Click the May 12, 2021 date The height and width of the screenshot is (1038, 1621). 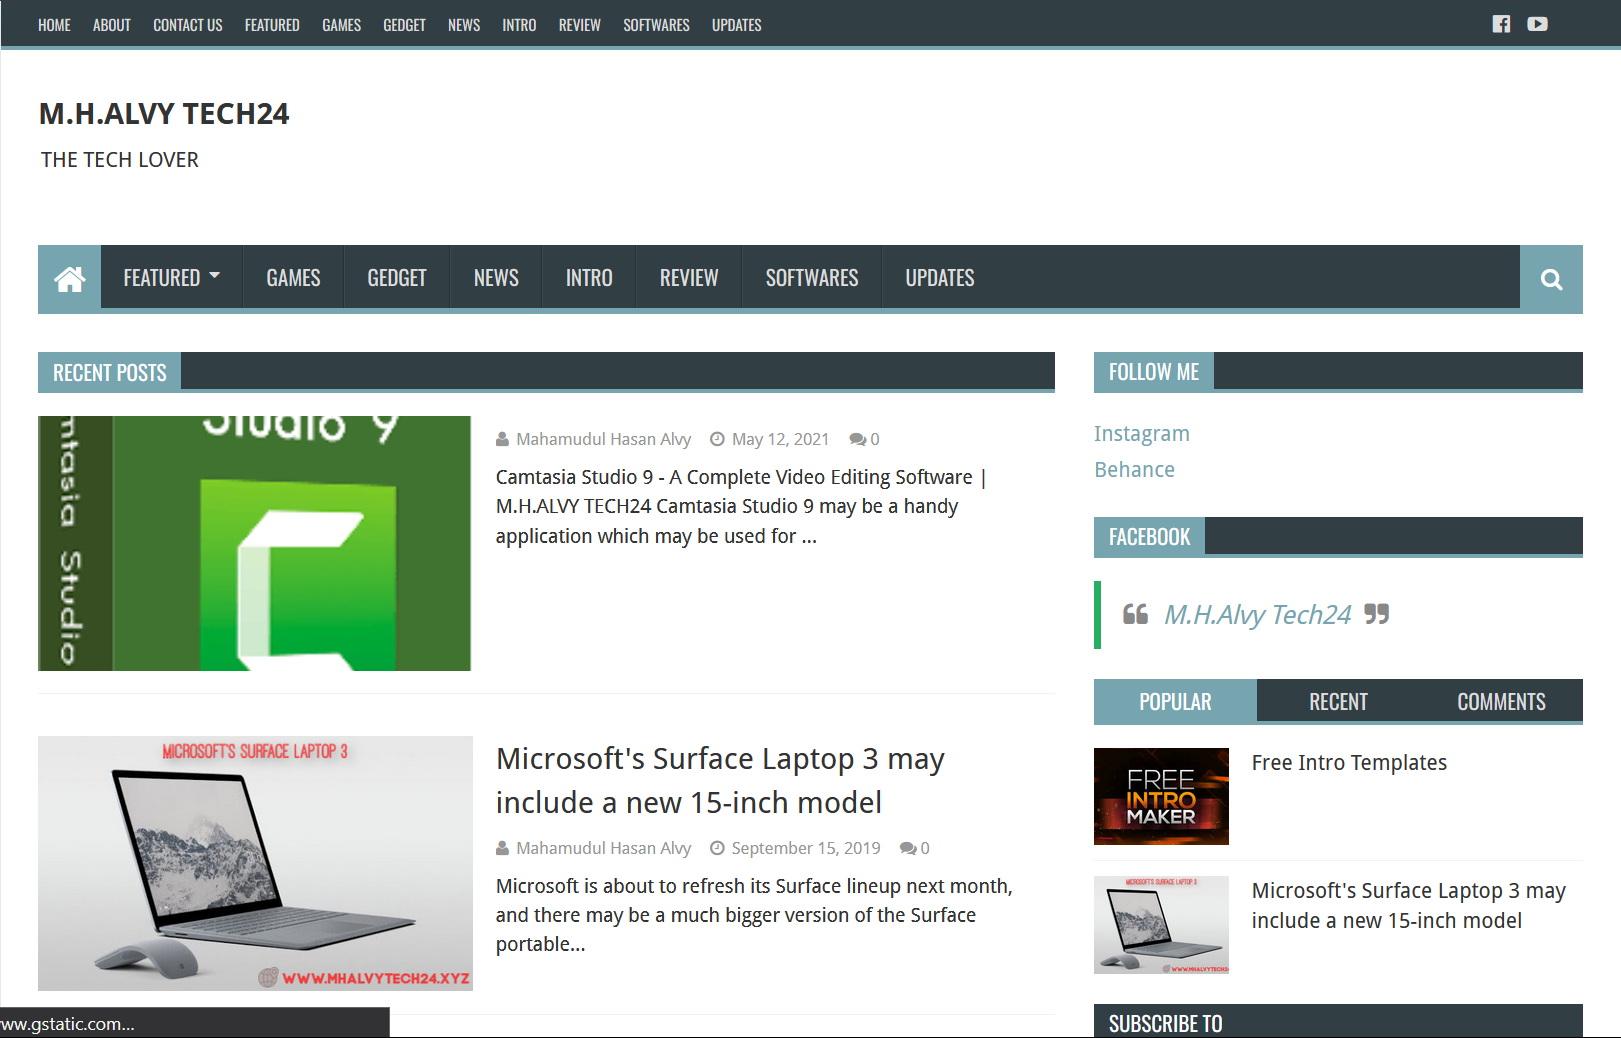780,439
